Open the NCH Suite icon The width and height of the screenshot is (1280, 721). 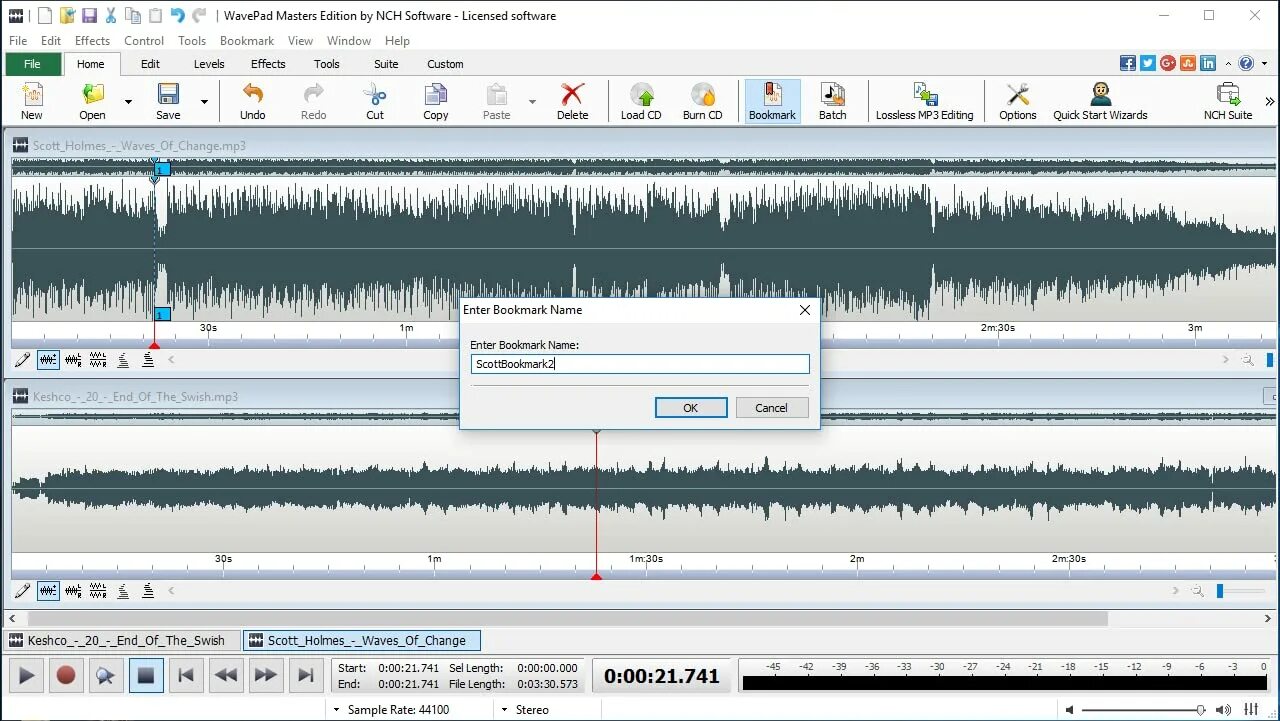1227,100
